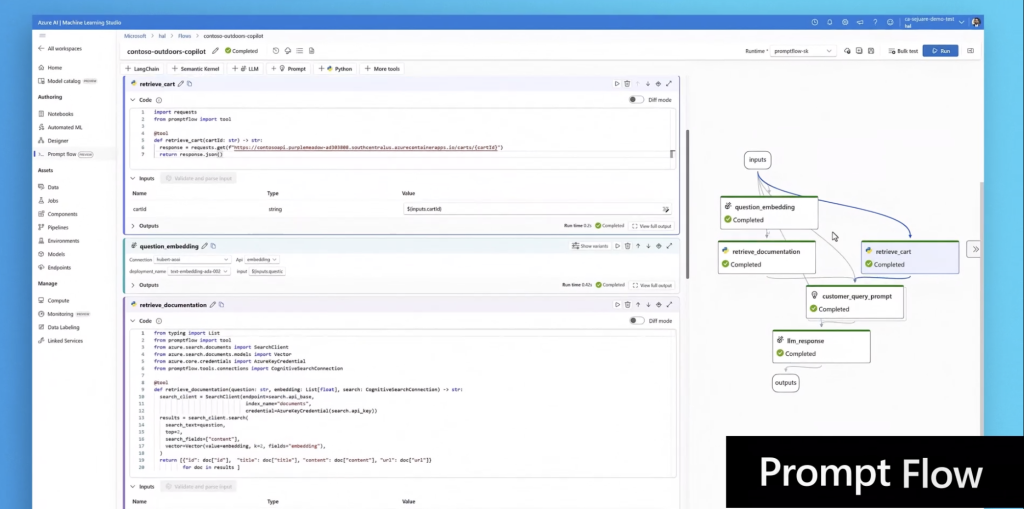Switch workspace via the ca-sejuare-demo-test dropdown
1024x509 pixels.
(x=935, y=22)
